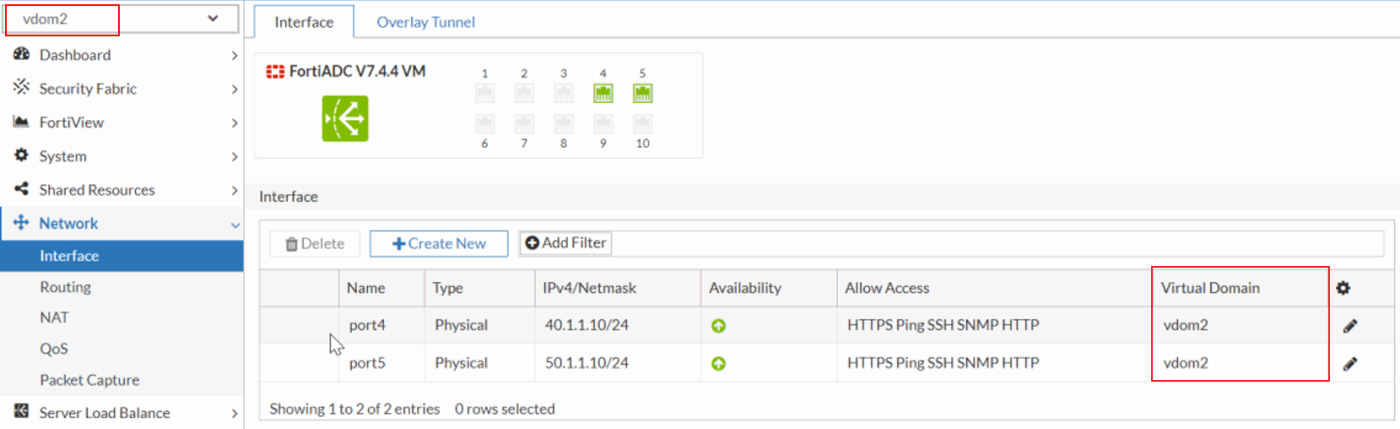Select the Interface tab
The image size is (1400, 429).
(x=304, y=21)
